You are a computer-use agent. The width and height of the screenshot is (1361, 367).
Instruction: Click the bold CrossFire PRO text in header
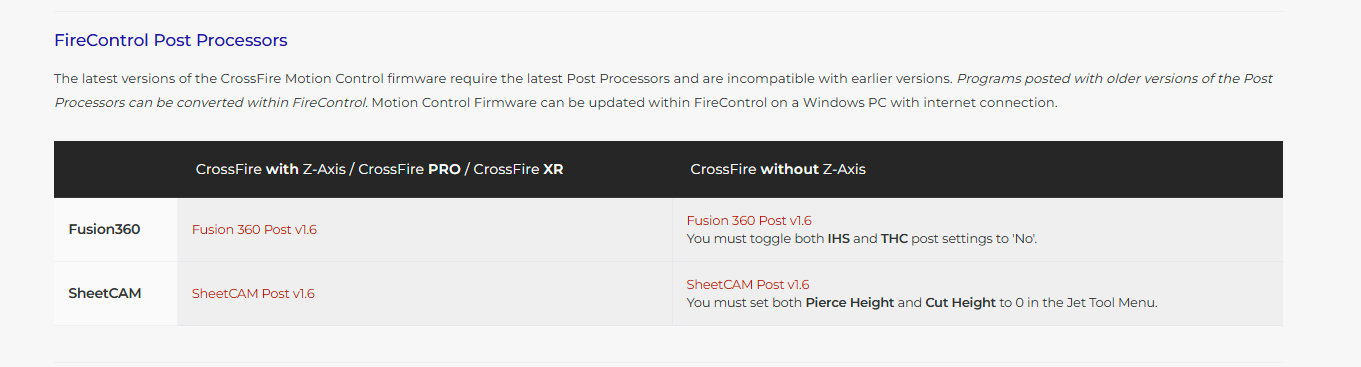click(409, 169)
